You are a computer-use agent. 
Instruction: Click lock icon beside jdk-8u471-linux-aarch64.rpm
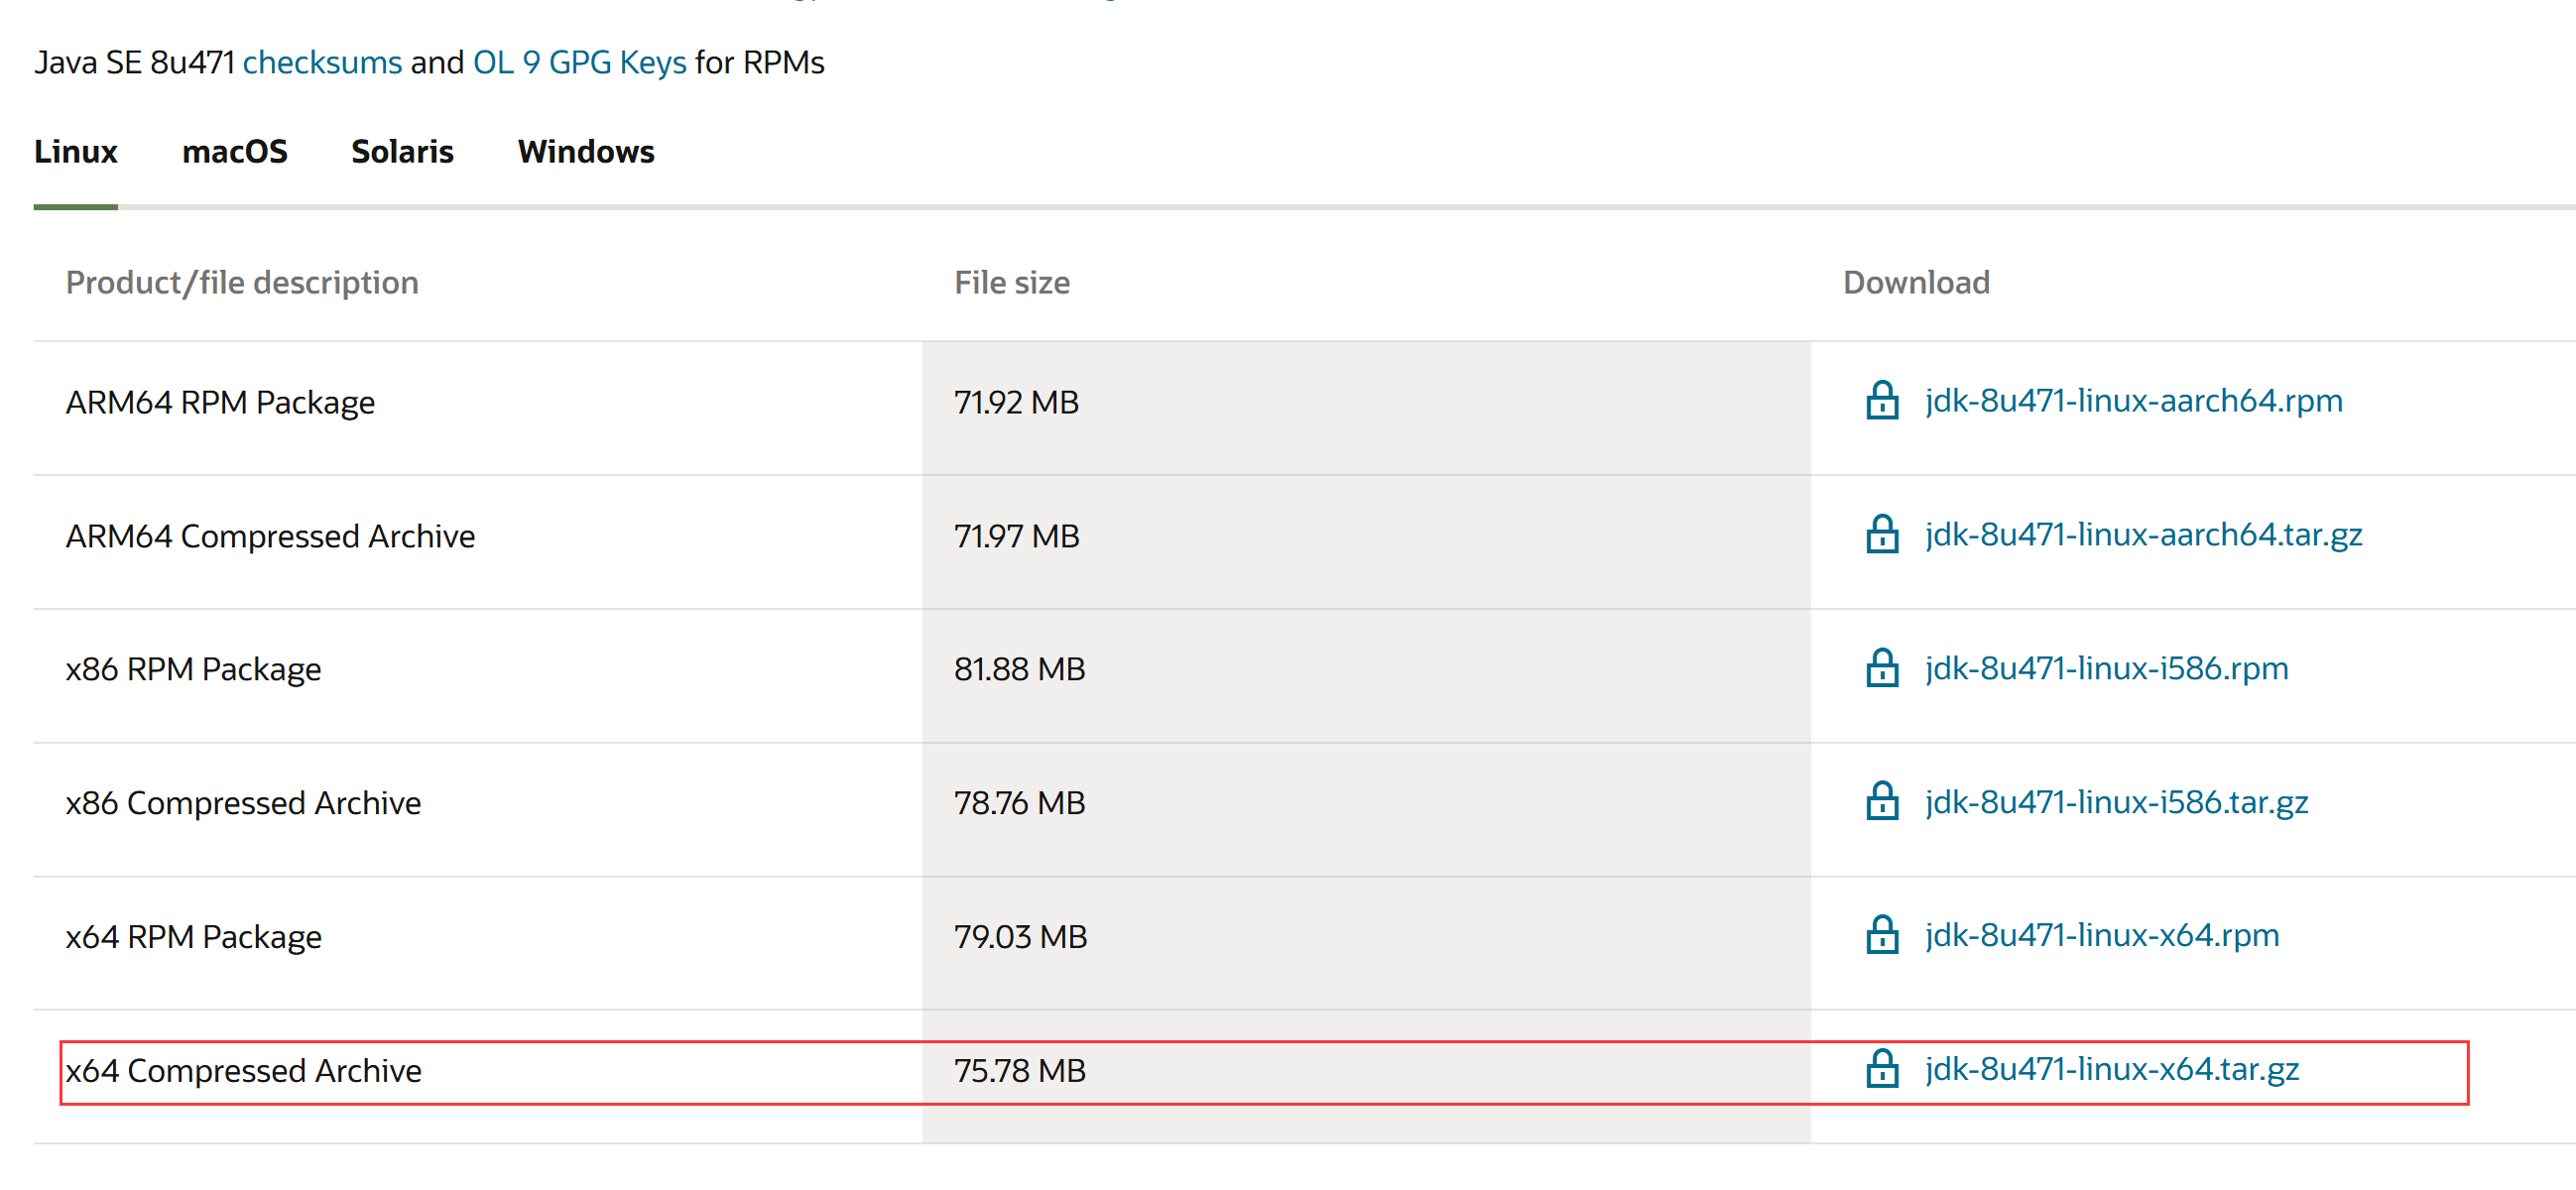point(1881,401)
